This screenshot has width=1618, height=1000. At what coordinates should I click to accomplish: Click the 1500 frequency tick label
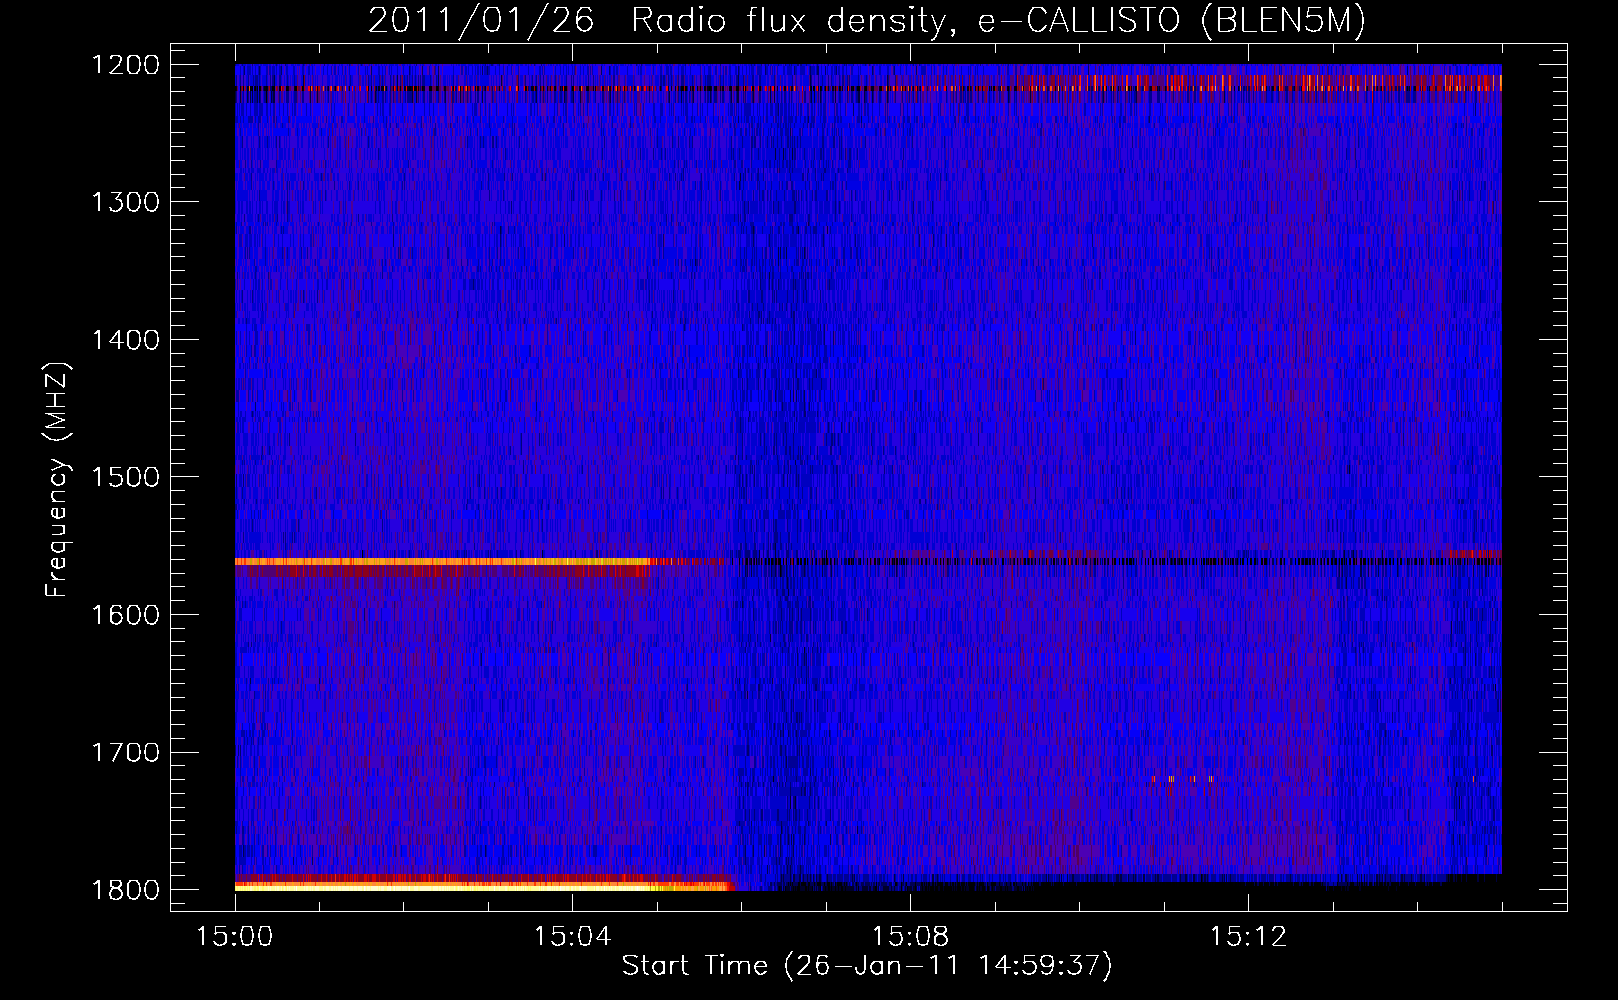126,477
